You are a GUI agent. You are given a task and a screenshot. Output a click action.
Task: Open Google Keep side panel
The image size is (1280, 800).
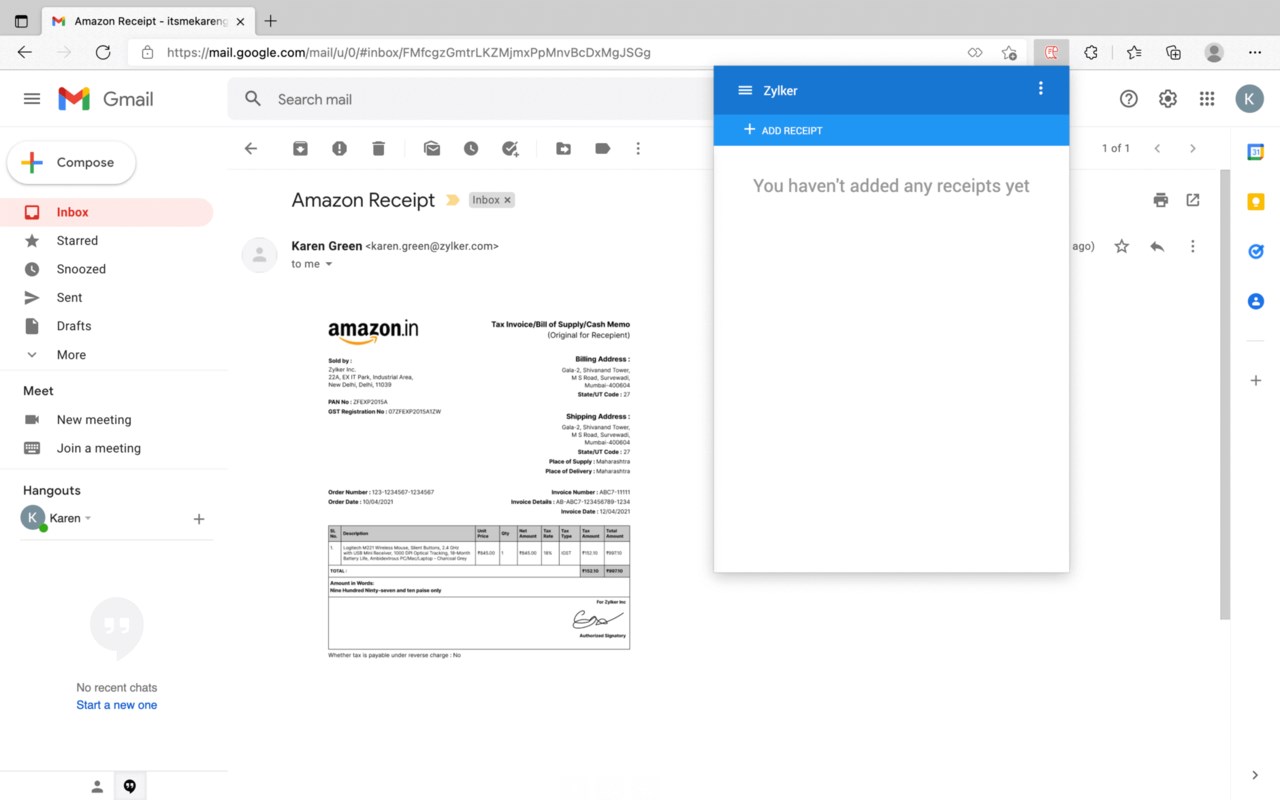point(1256,202)
